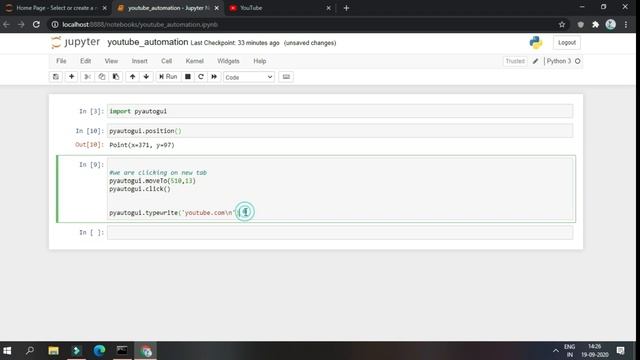Open Microsoft Edge from the taskbar
Screen dimensions: 640x360
[x=99, y=351]
